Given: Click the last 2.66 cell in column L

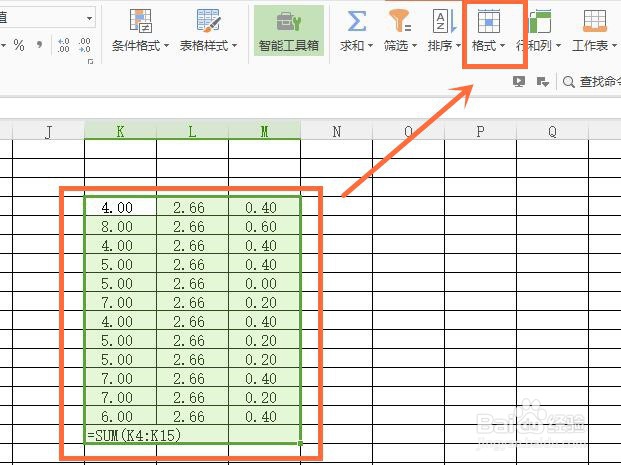Looking at the screenshot, I should (192, 416).
